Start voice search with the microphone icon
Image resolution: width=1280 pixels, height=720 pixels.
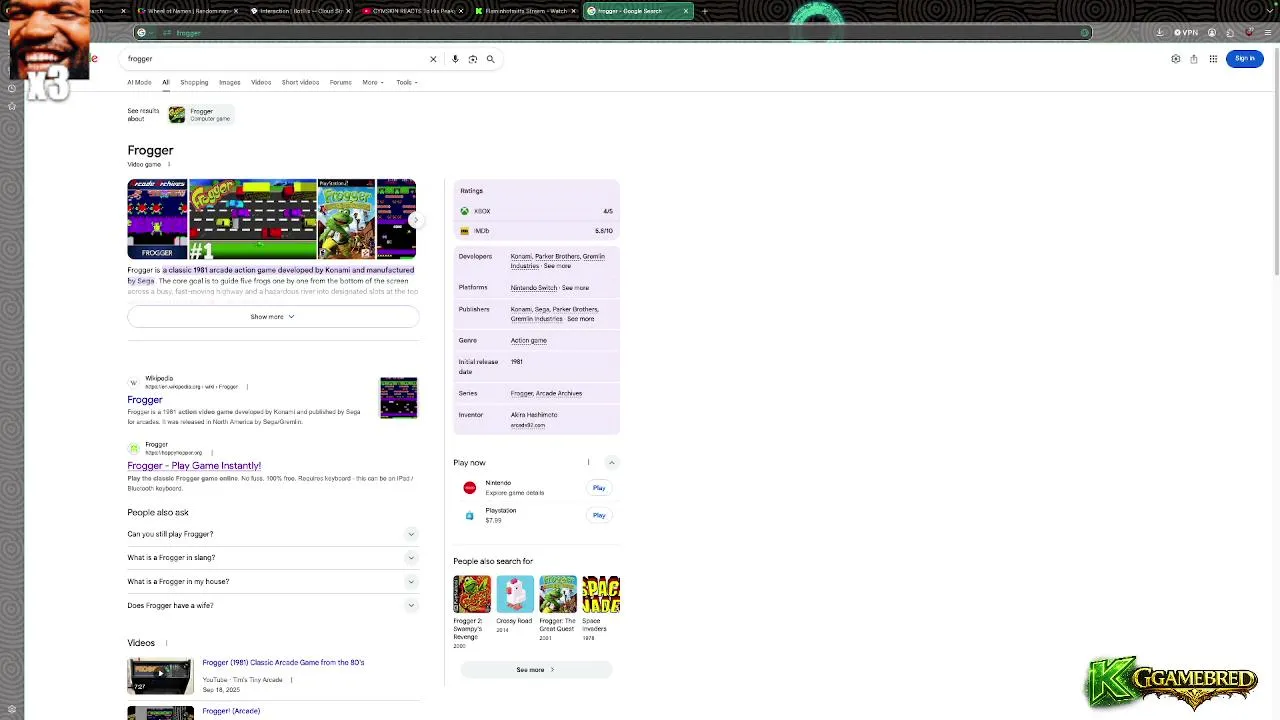click(455, 59)
